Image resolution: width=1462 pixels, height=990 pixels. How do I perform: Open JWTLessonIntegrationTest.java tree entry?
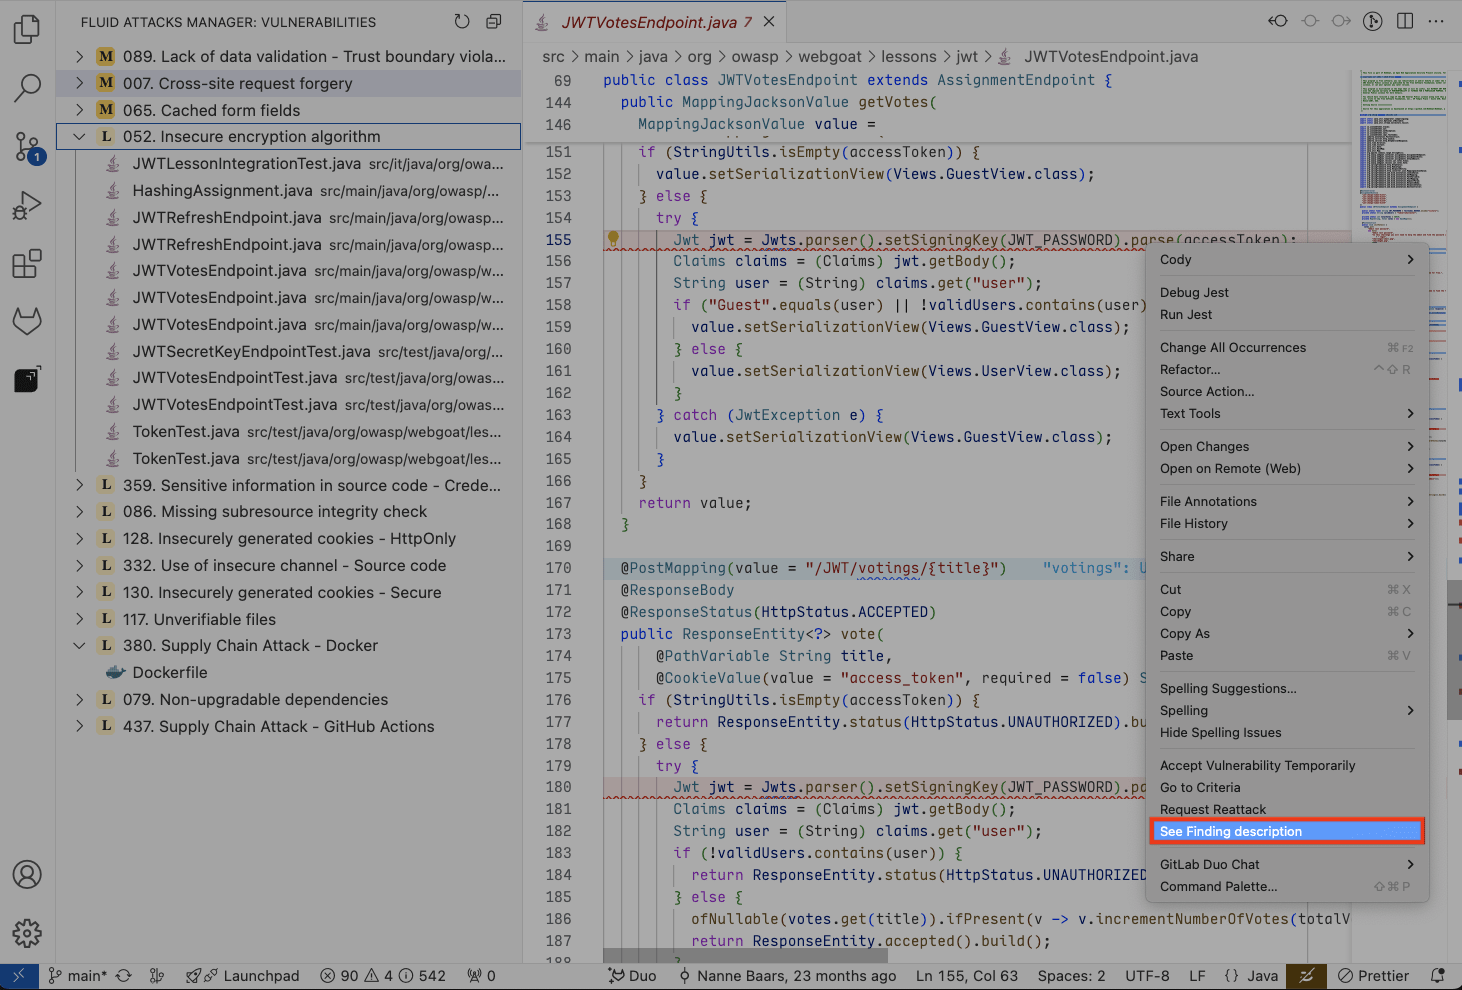[288, 164]
